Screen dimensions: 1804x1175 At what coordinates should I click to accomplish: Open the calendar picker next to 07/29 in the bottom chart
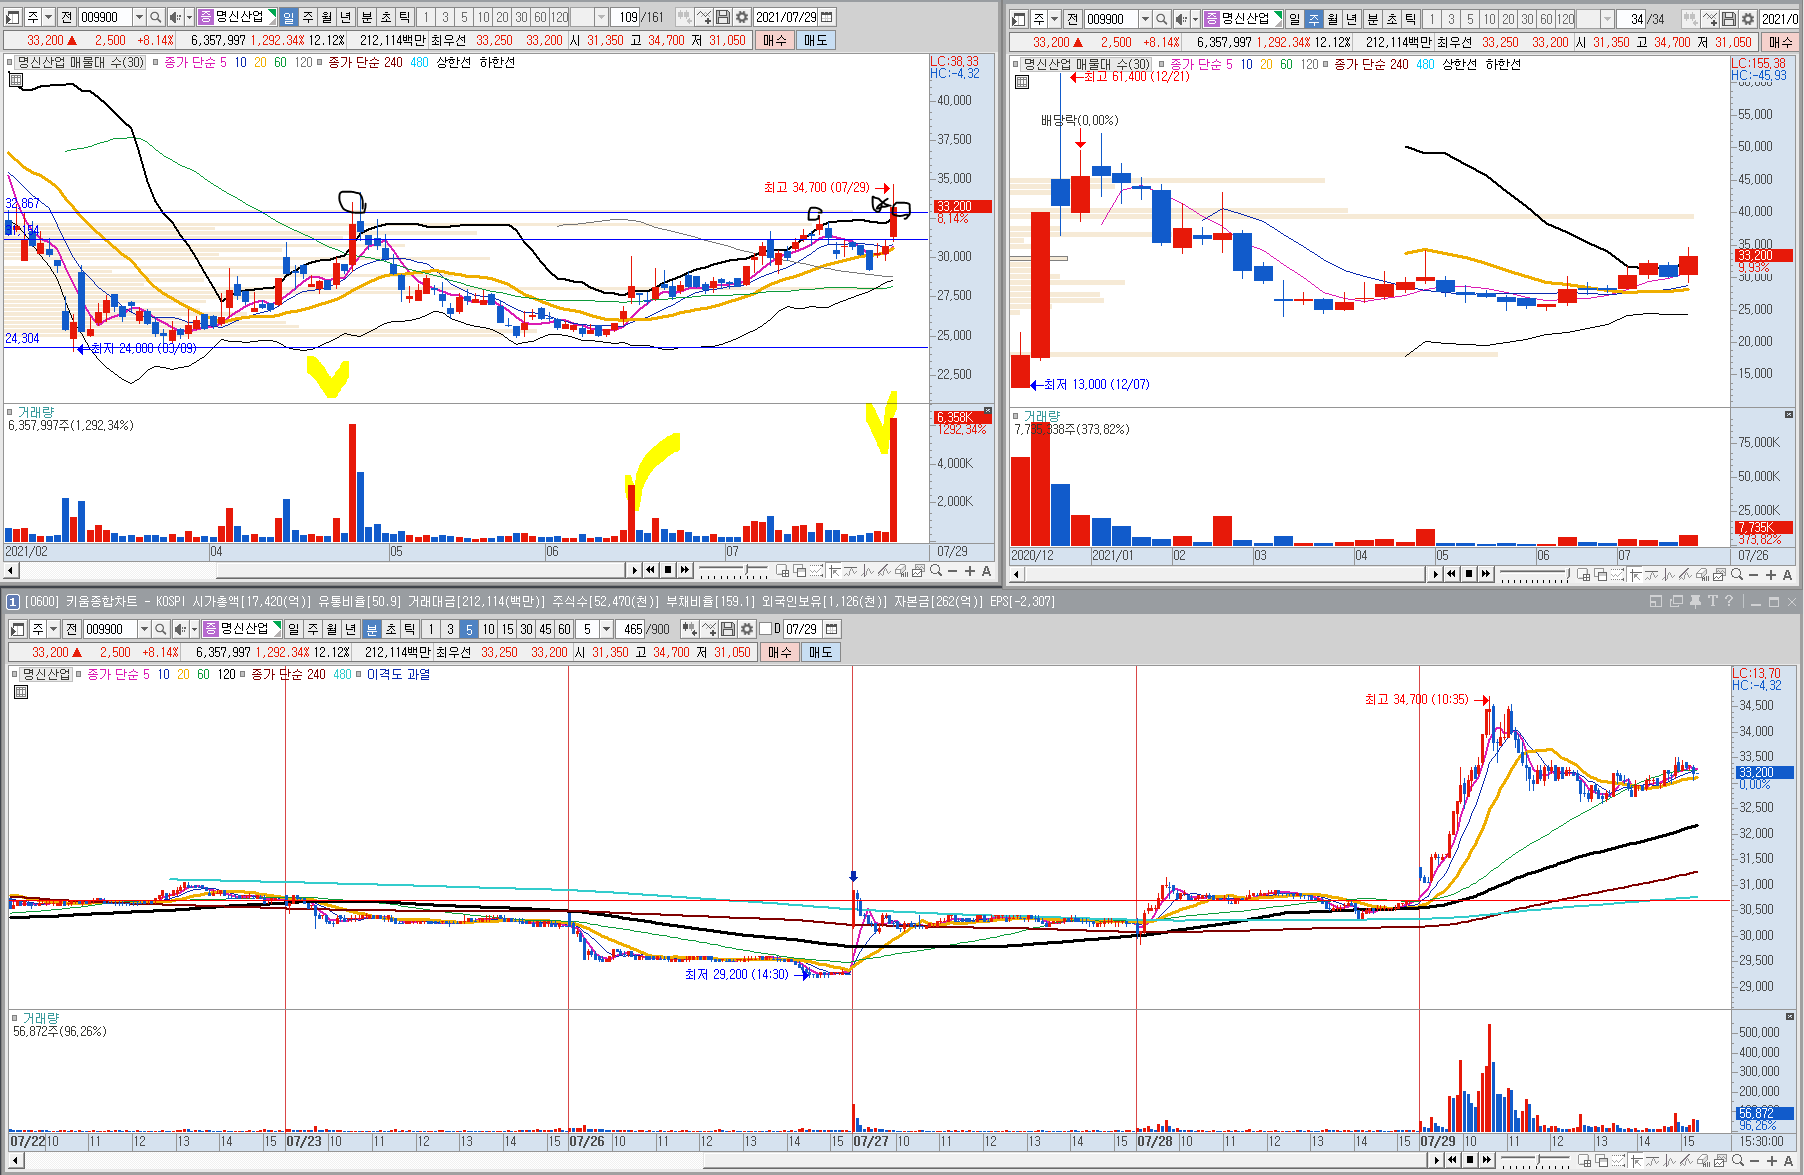tap(832, 629)
